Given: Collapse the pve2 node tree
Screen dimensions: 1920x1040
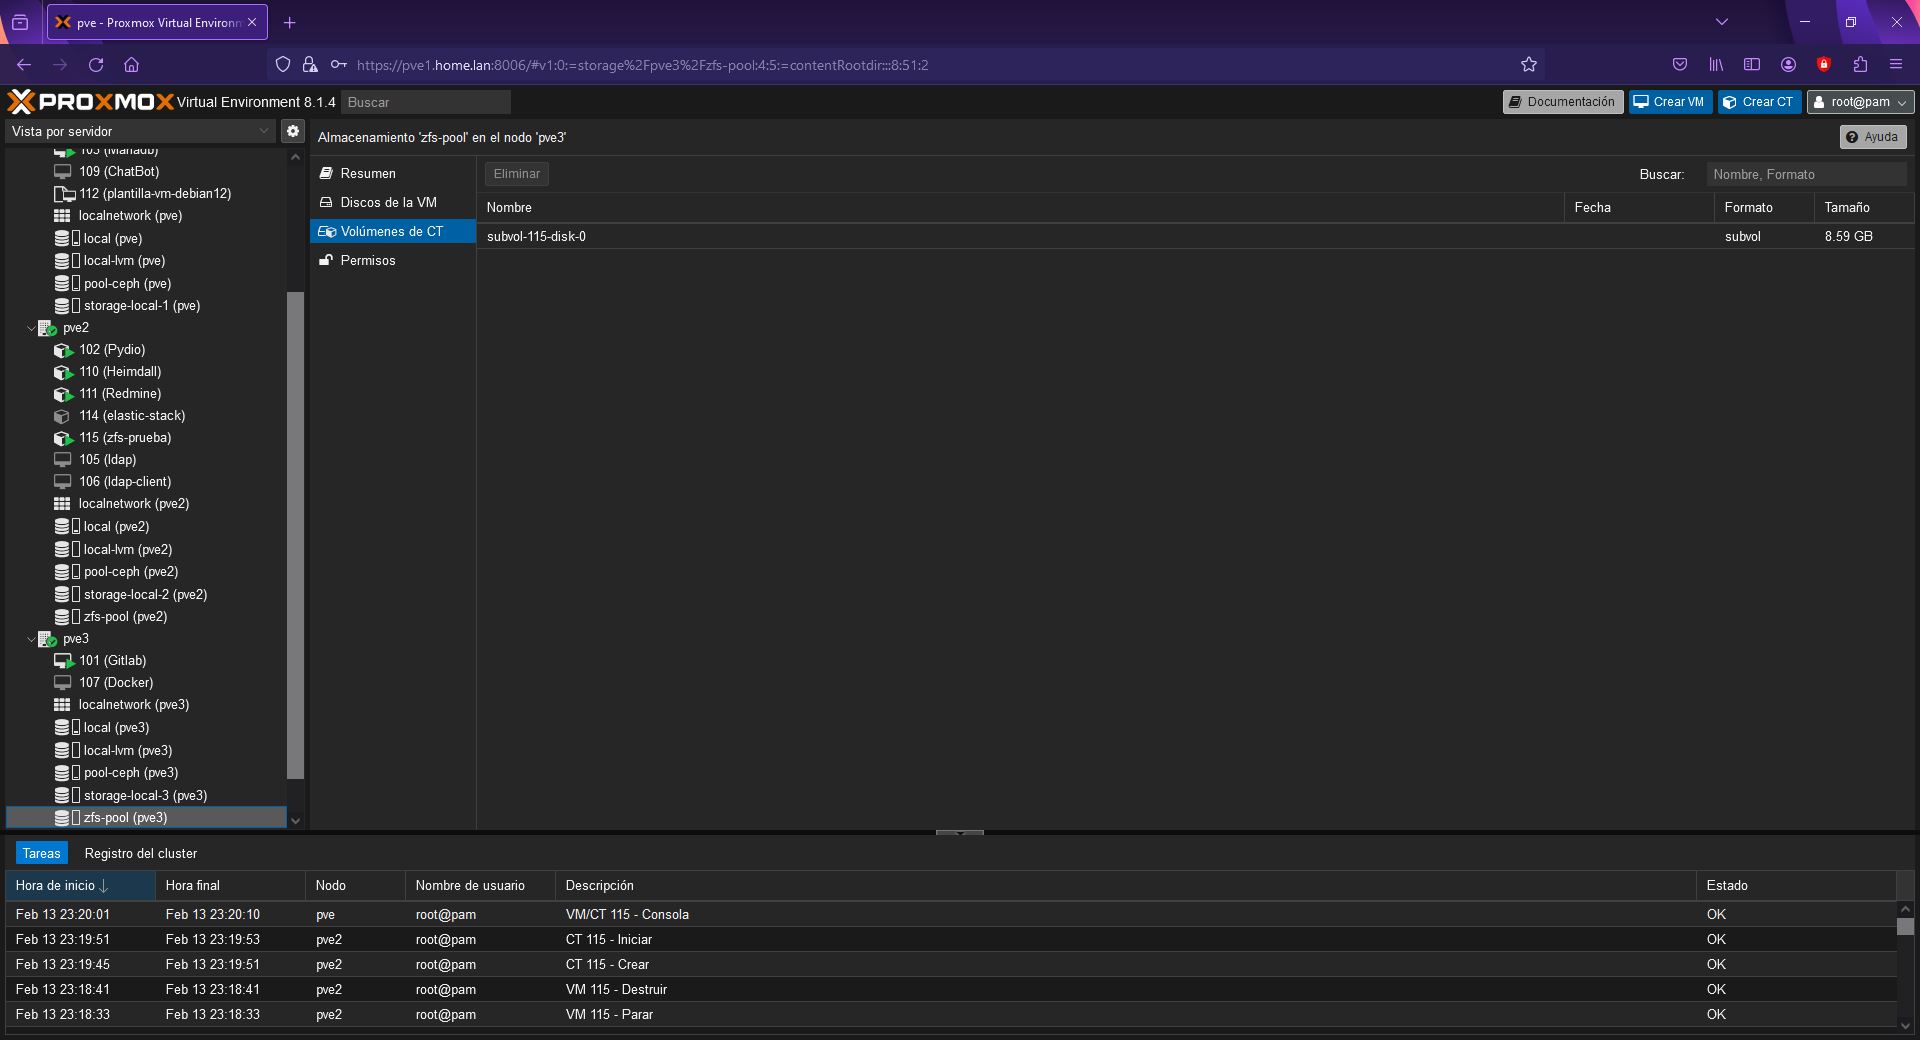Looking at the screenshot, I should click(30, 328).
